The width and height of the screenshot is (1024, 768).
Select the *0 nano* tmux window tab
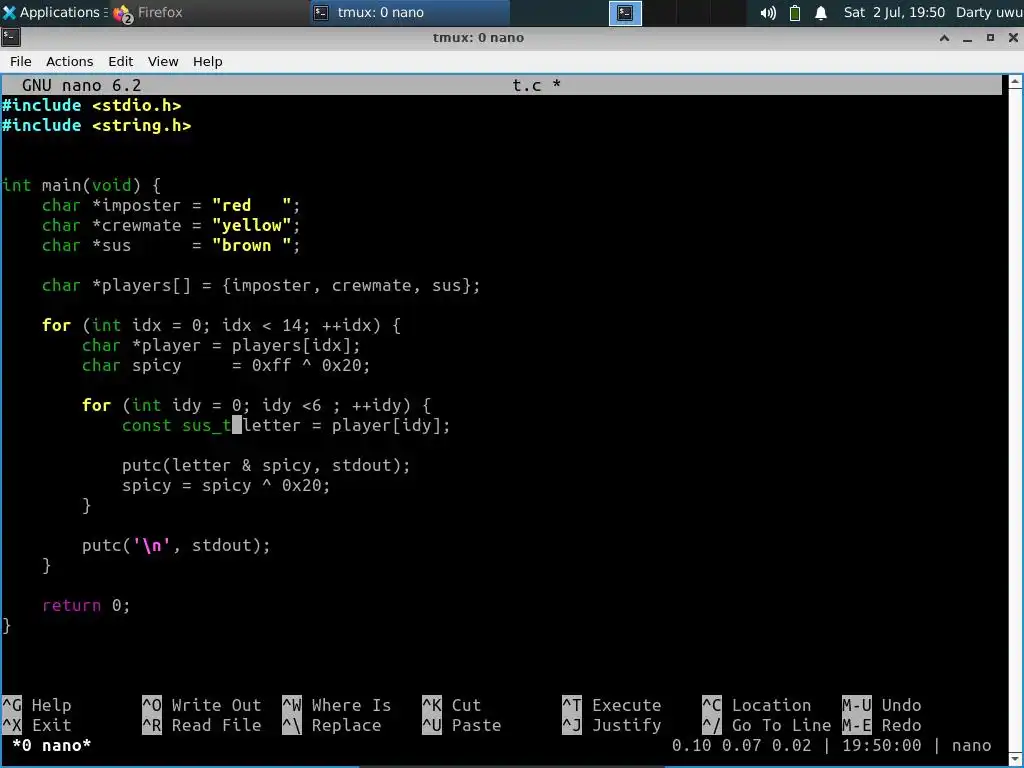tap(52, 745)
